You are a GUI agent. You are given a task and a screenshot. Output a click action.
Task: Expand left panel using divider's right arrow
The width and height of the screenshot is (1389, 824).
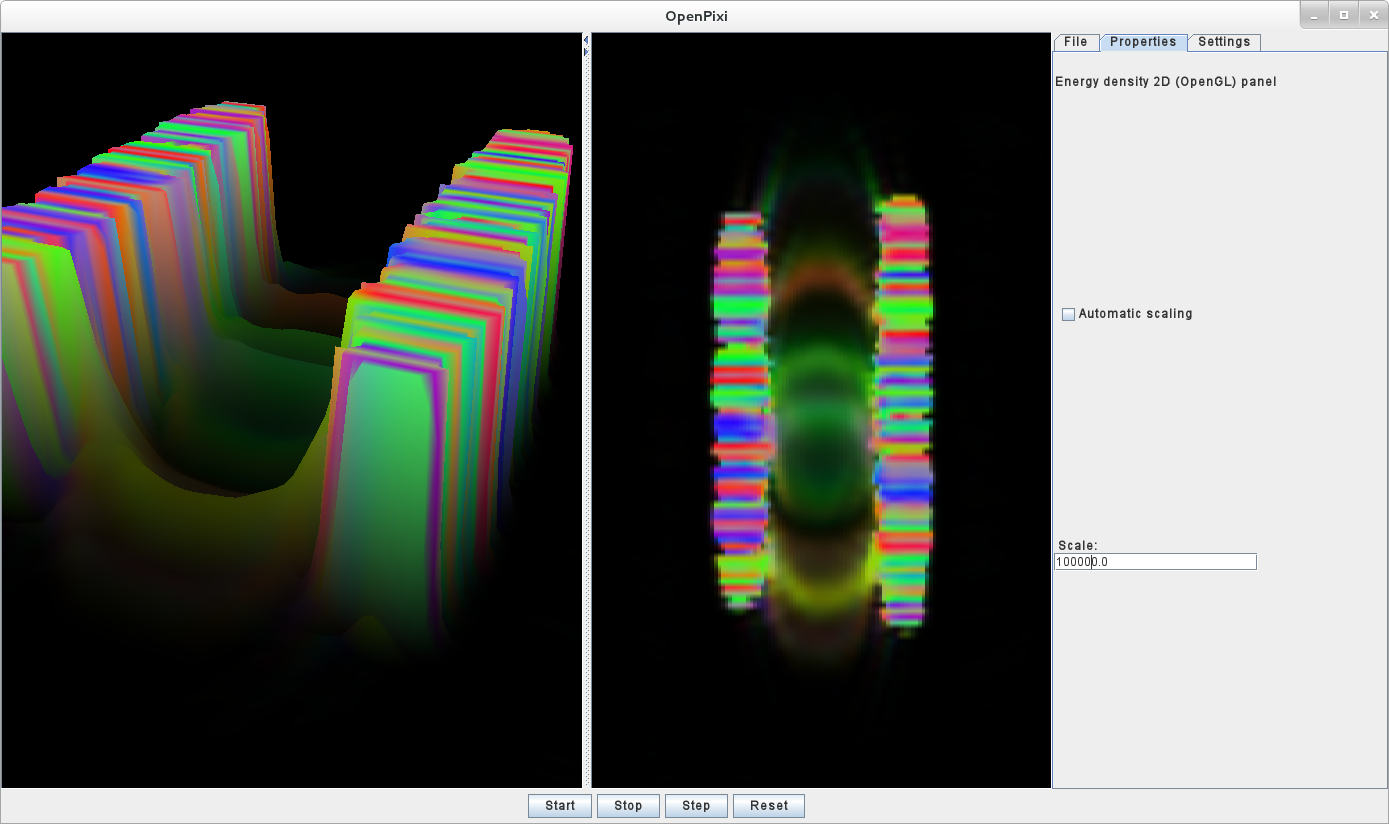pos(586,50)
